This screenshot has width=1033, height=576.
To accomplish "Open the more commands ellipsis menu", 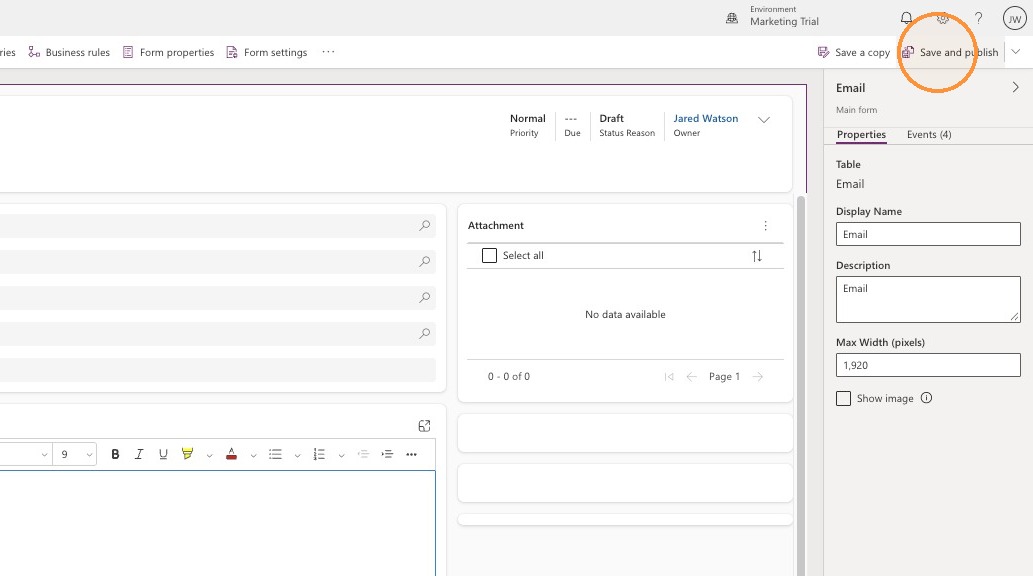I will [x=328, y=51].
